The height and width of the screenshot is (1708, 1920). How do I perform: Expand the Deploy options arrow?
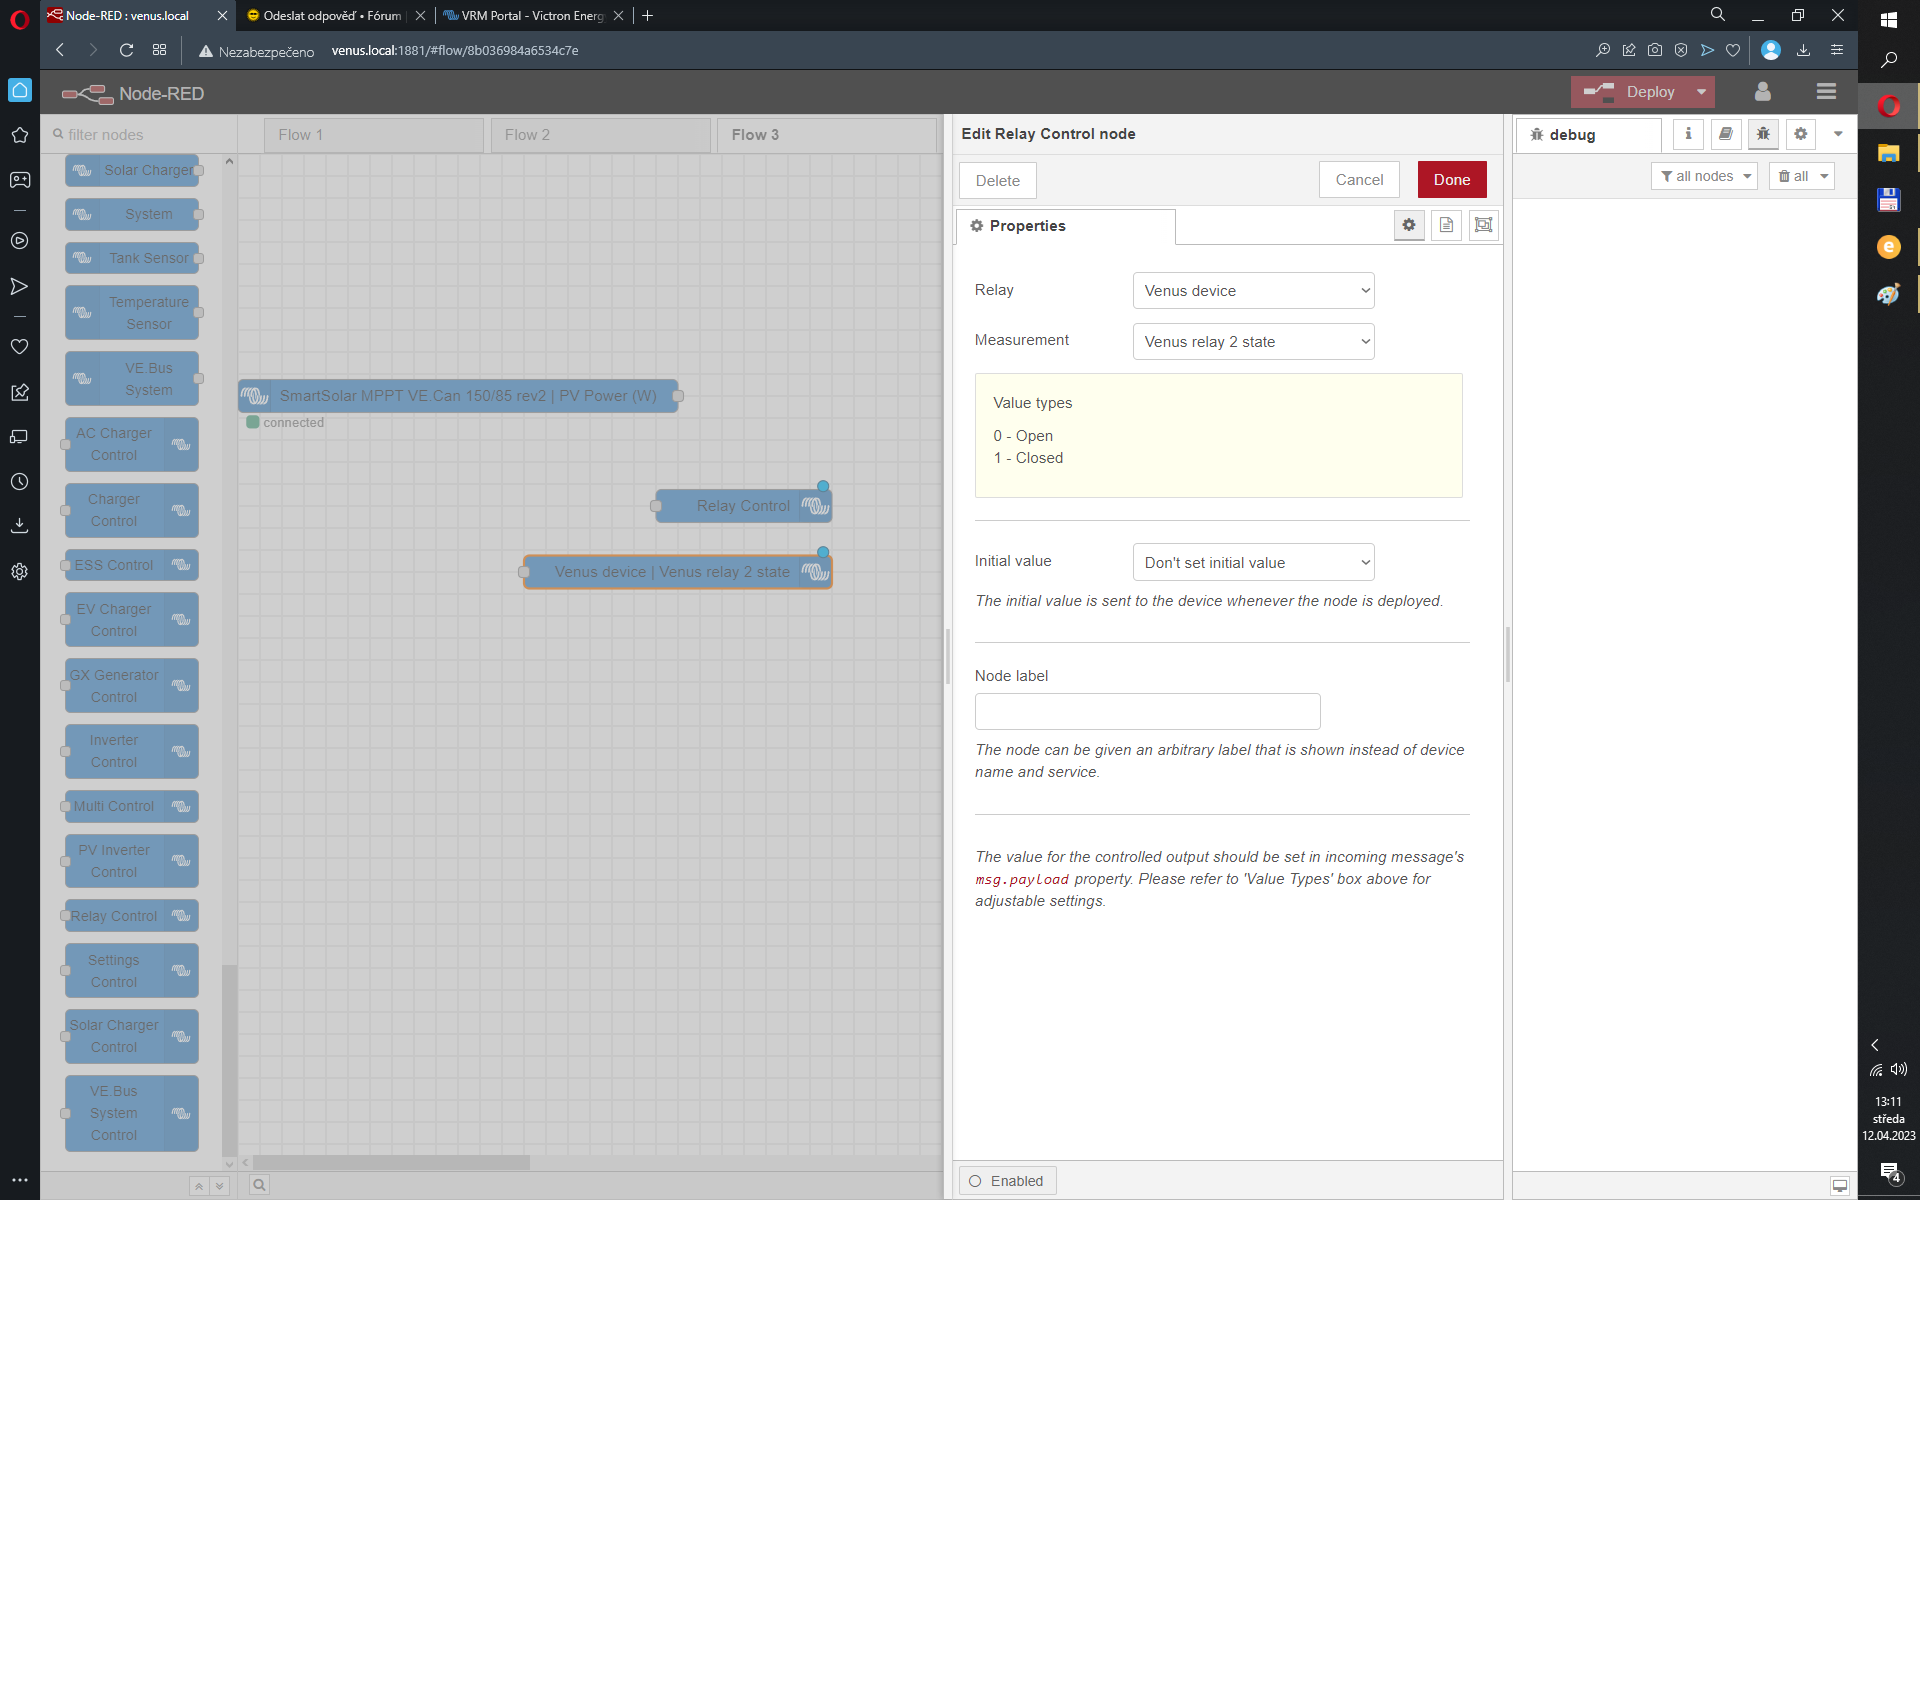1701,92
